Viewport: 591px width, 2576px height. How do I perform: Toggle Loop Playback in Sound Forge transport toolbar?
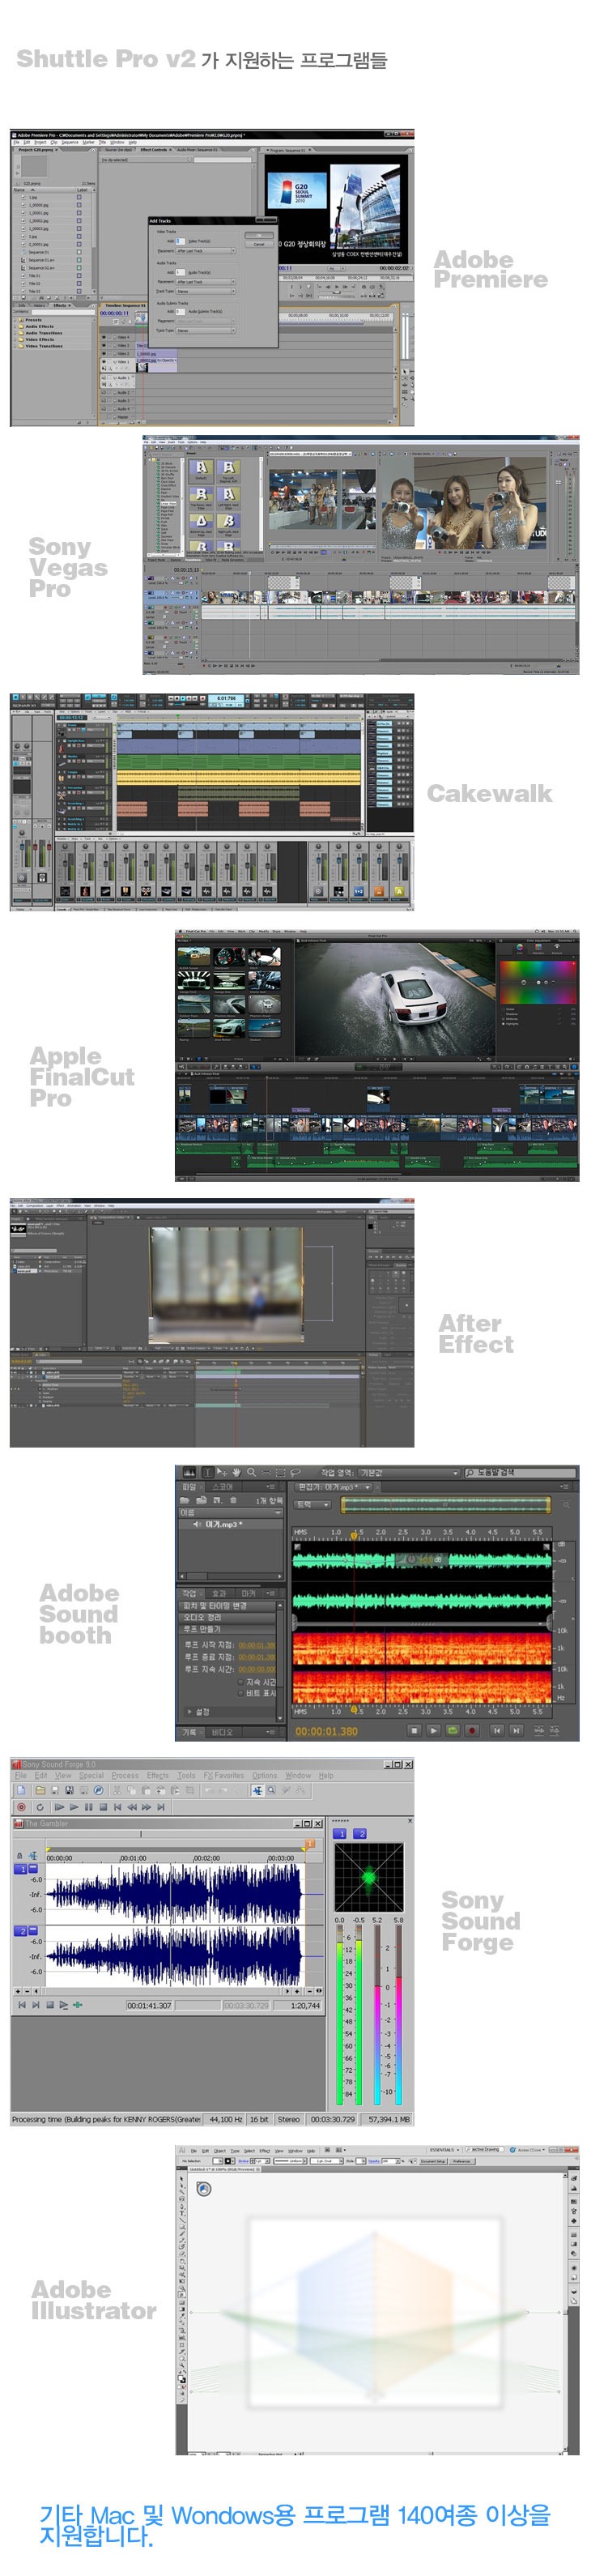click(x=40, y=1807)
